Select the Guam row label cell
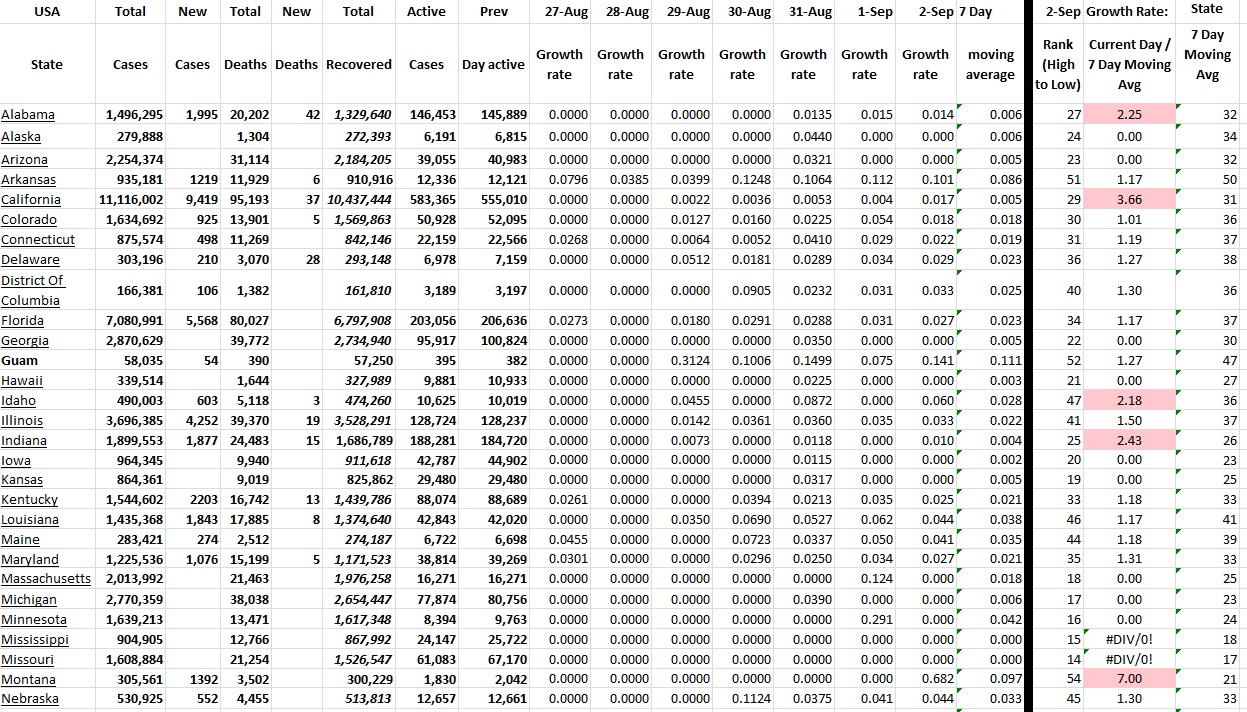This screenshot has height=712, width=1247. pyautogui.click(x=21, y=360)
